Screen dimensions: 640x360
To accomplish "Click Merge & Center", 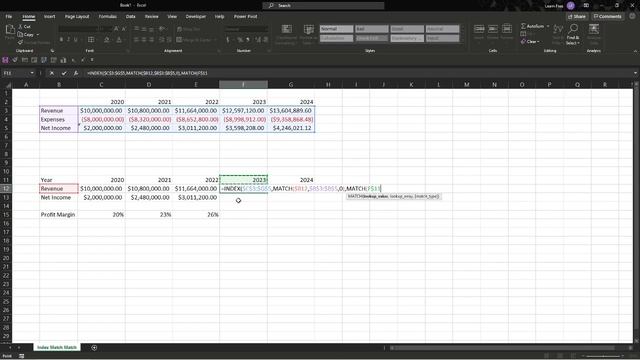I will click(196, 40).
